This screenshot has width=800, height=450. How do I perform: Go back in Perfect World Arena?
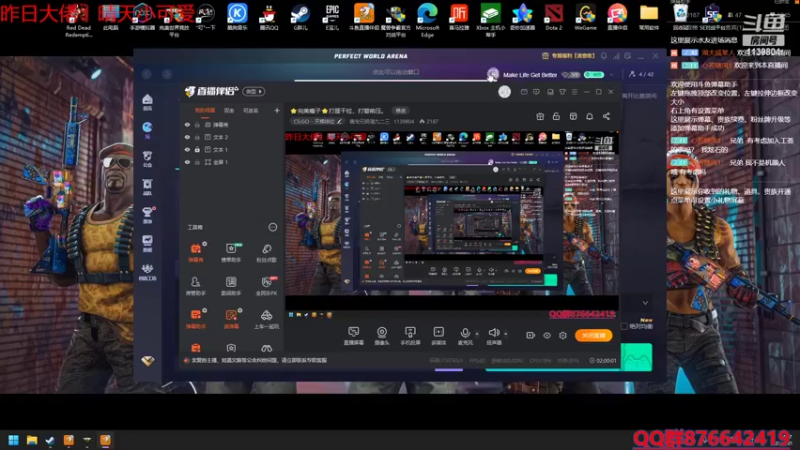[147, 74]
